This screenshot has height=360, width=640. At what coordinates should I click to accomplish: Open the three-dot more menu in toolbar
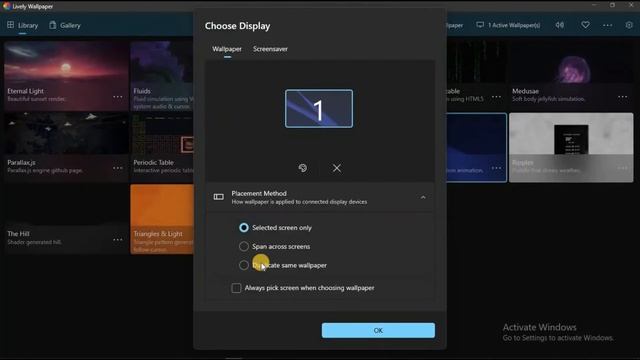point(607,25)
